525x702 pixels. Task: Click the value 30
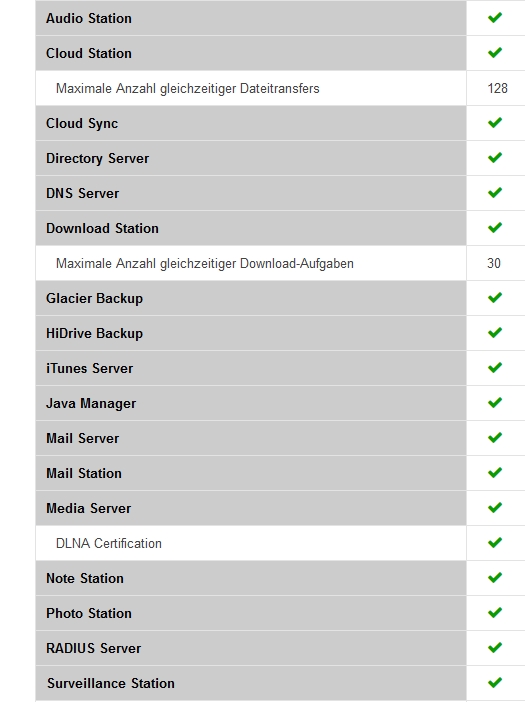494,263
